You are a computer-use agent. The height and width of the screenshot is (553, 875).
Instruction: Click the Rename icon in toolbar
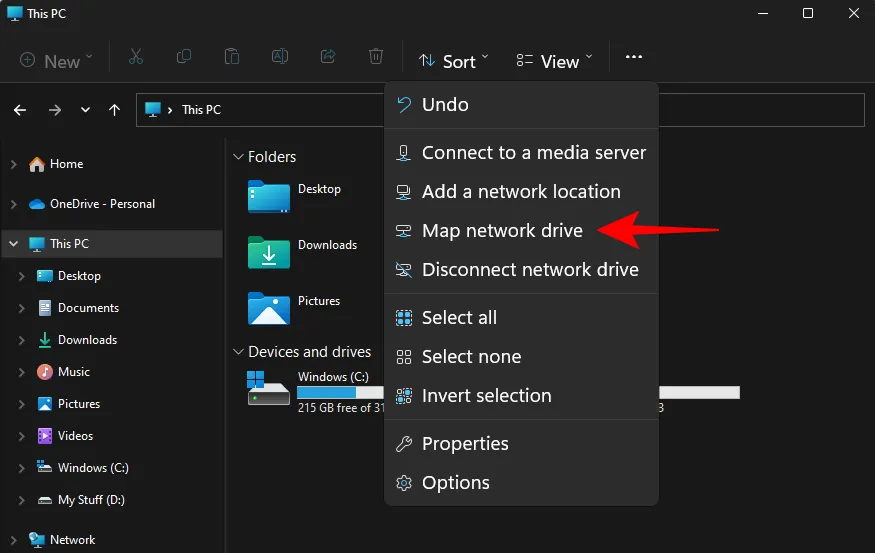click(280, 58)
